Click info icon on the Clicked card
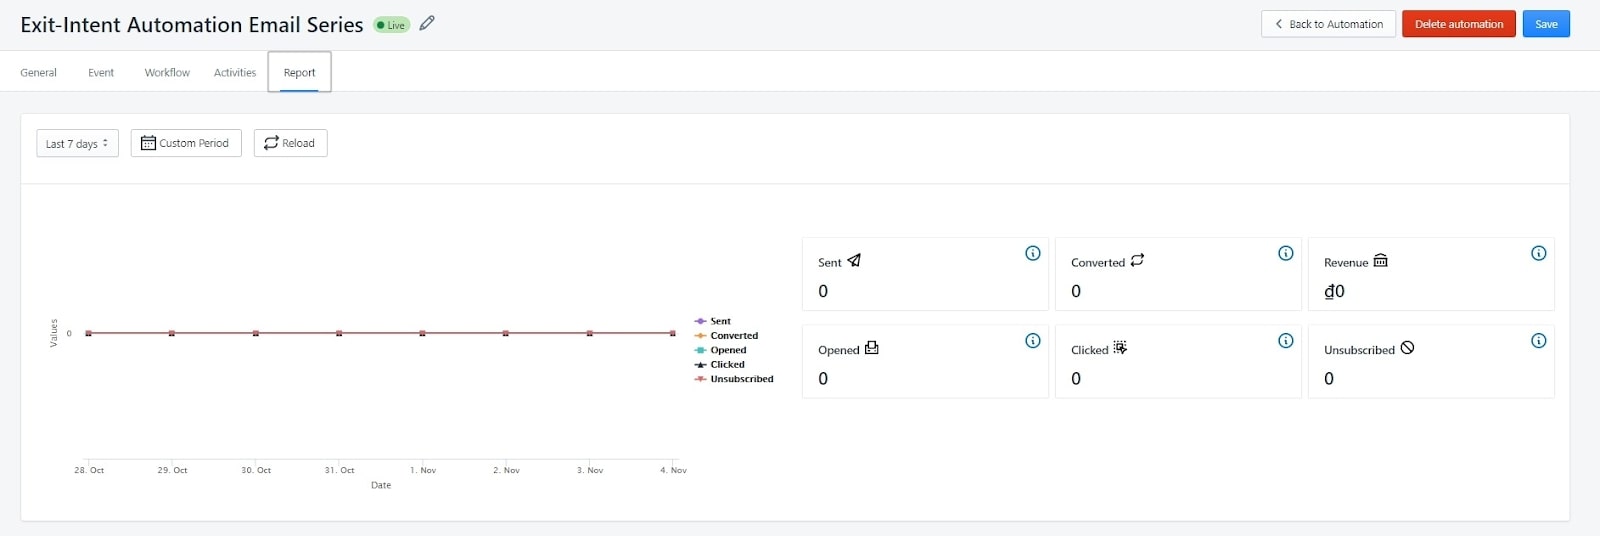This screenshot has width=1600, height=536. pyautogui.click(x=1286, y=341)
